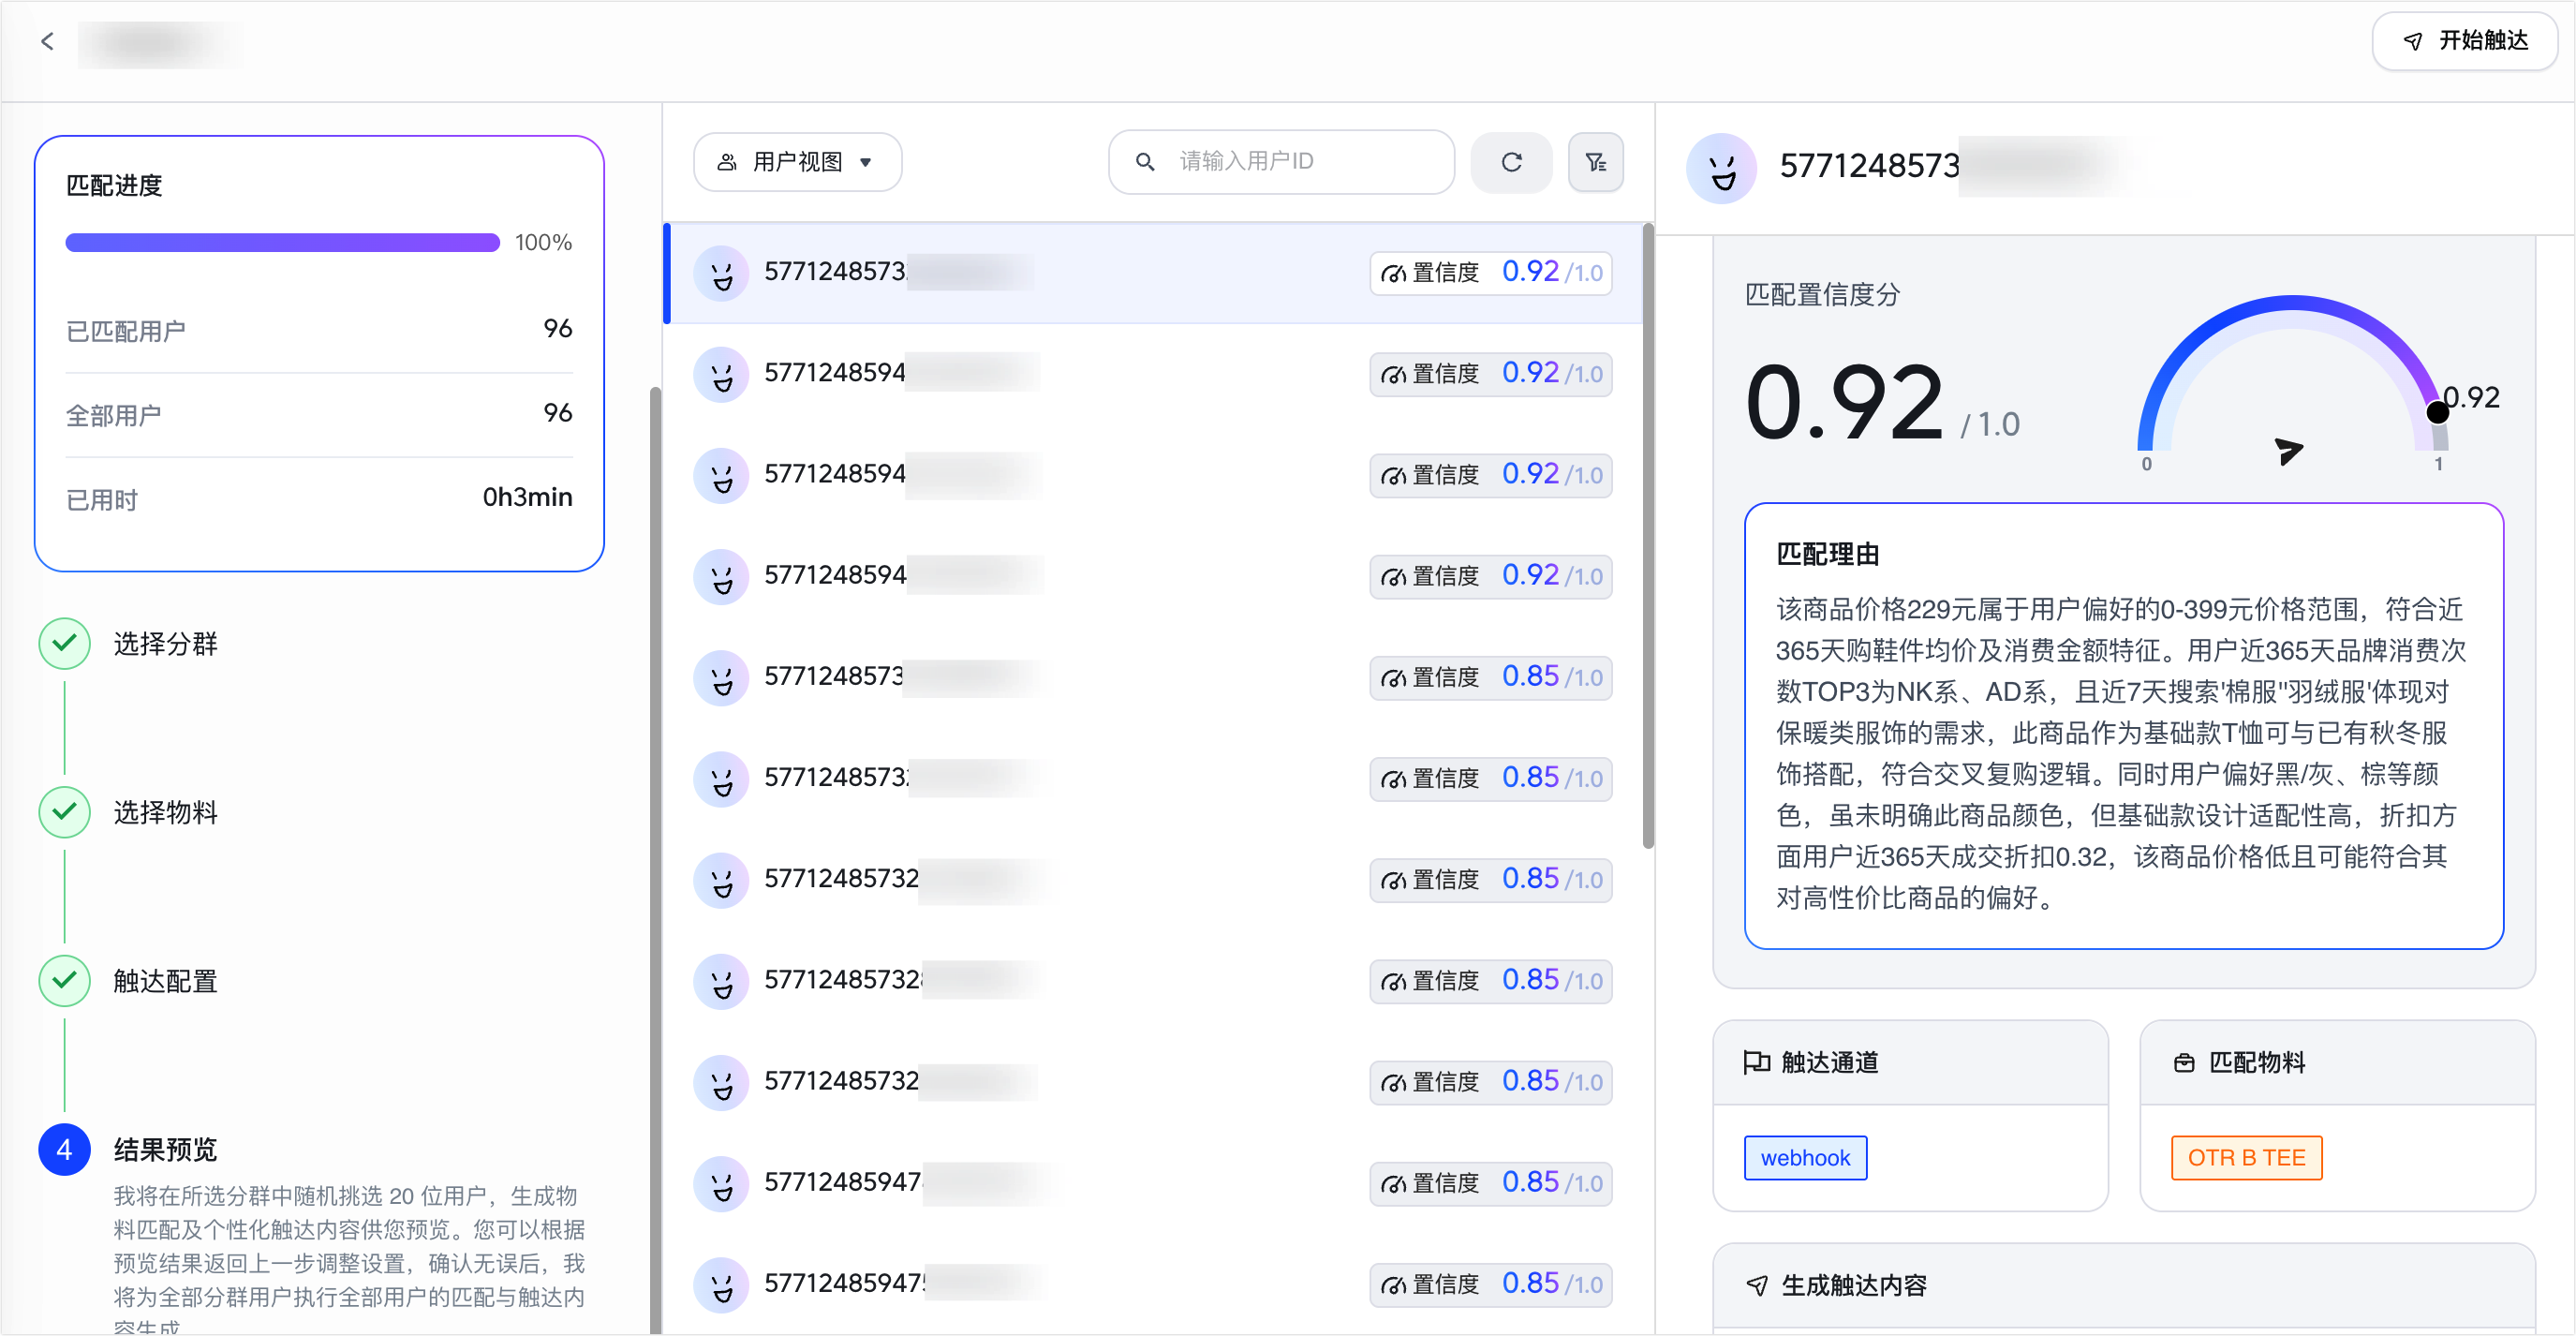Click the user list scrollbar

tap(1648, 535)
